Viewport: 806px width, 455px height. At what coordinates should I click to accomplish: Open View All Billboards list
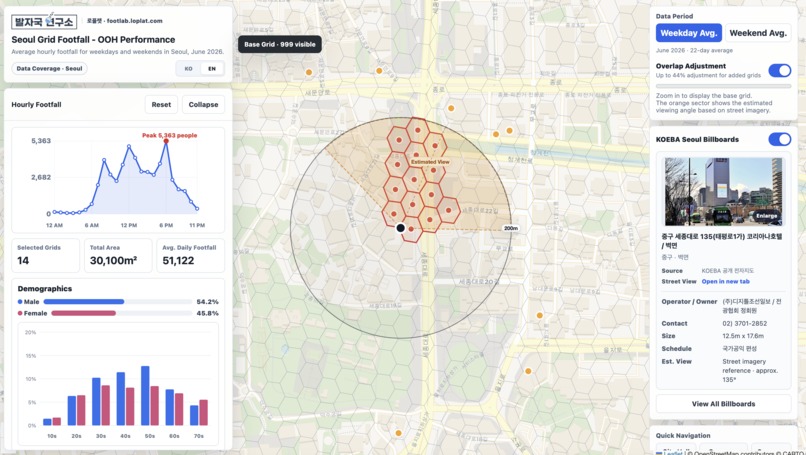pos(723,404)
